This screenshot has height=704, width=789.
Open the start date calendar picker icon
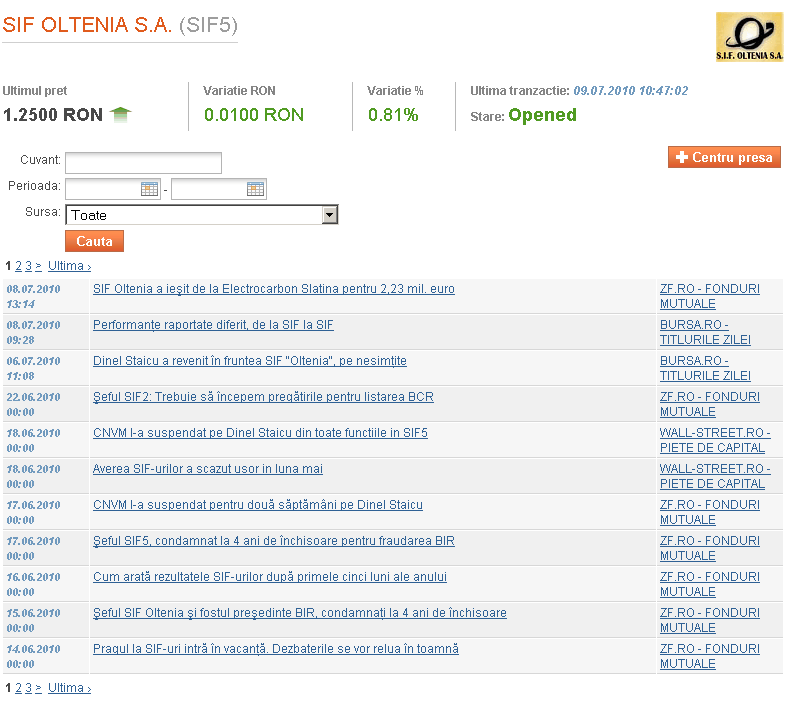[150, 189]
